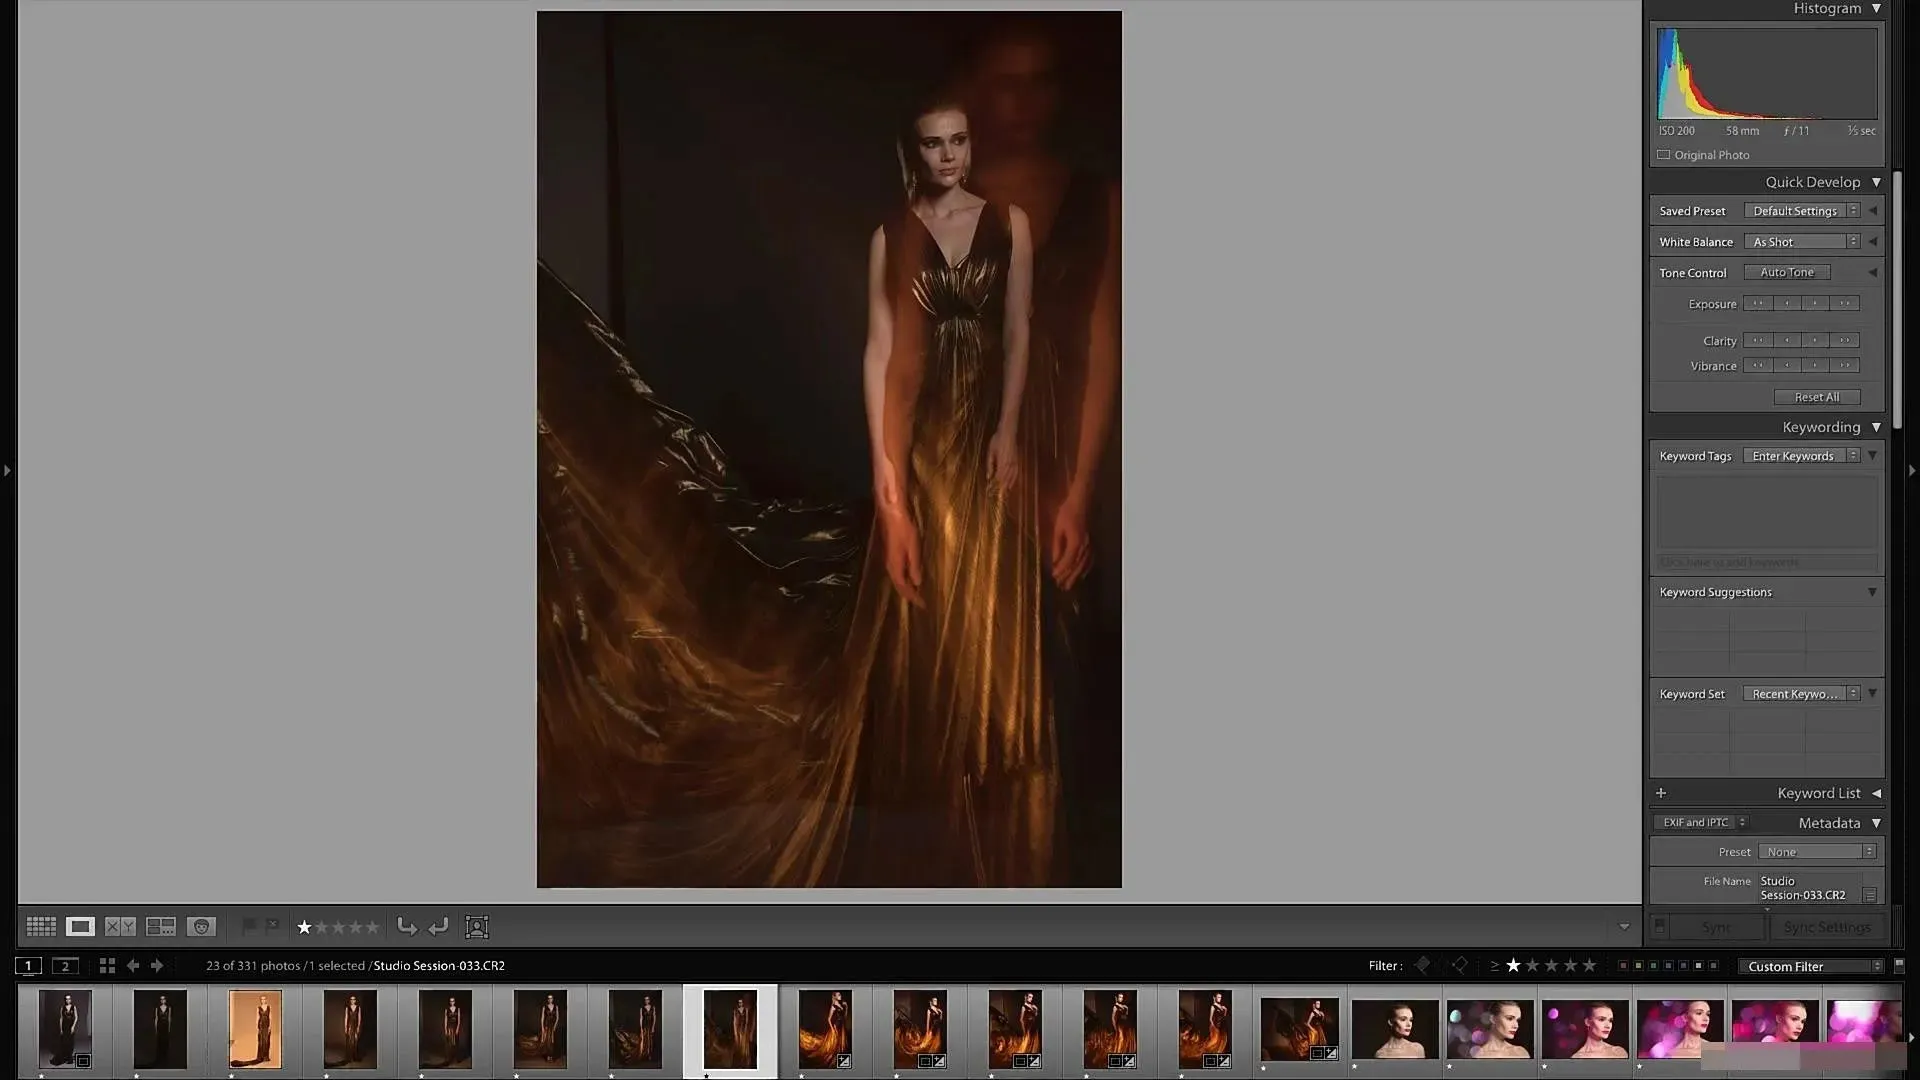Viewport: 1920px width, 1080px height.
Task: Select Compare view XY icon
Action: point(120,927)
